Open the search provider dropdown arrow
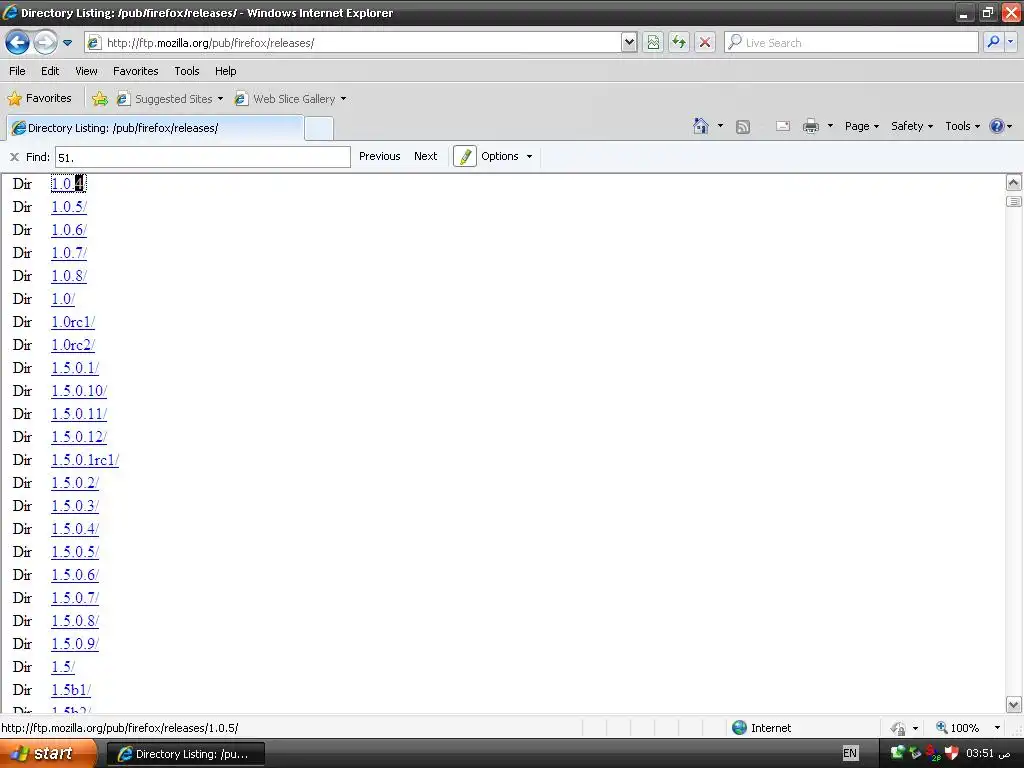This screenshot has height=768, width=1024. [1010, 42]
